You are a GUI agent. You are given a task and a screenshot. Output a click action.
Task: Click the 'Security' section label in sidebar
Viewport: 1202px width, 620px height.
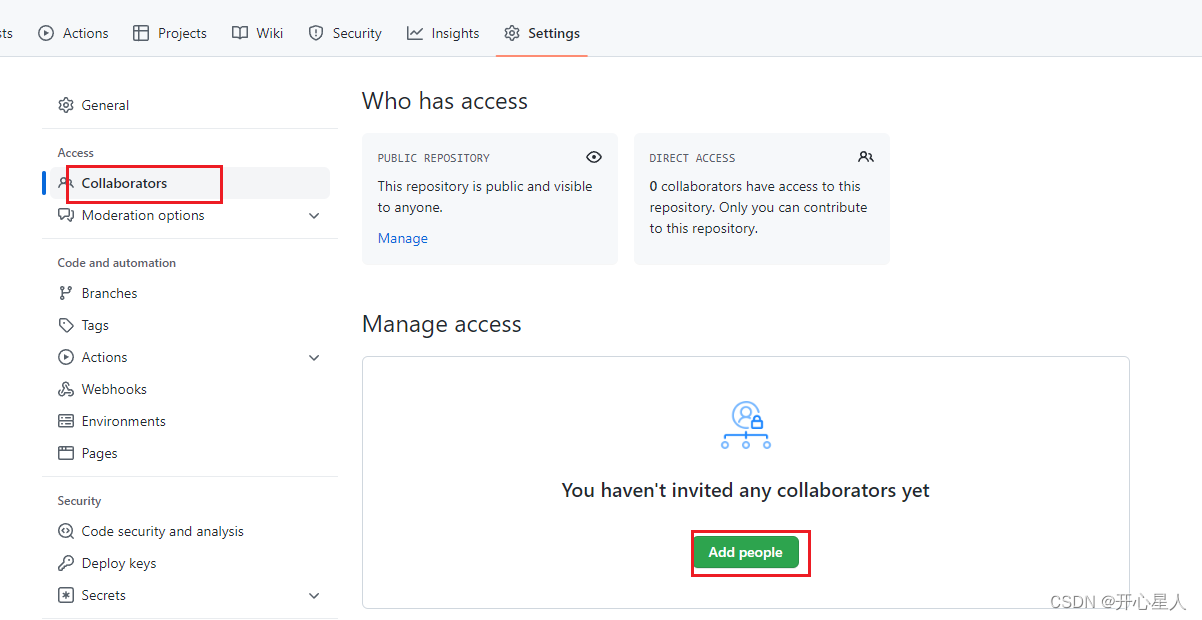79,501
